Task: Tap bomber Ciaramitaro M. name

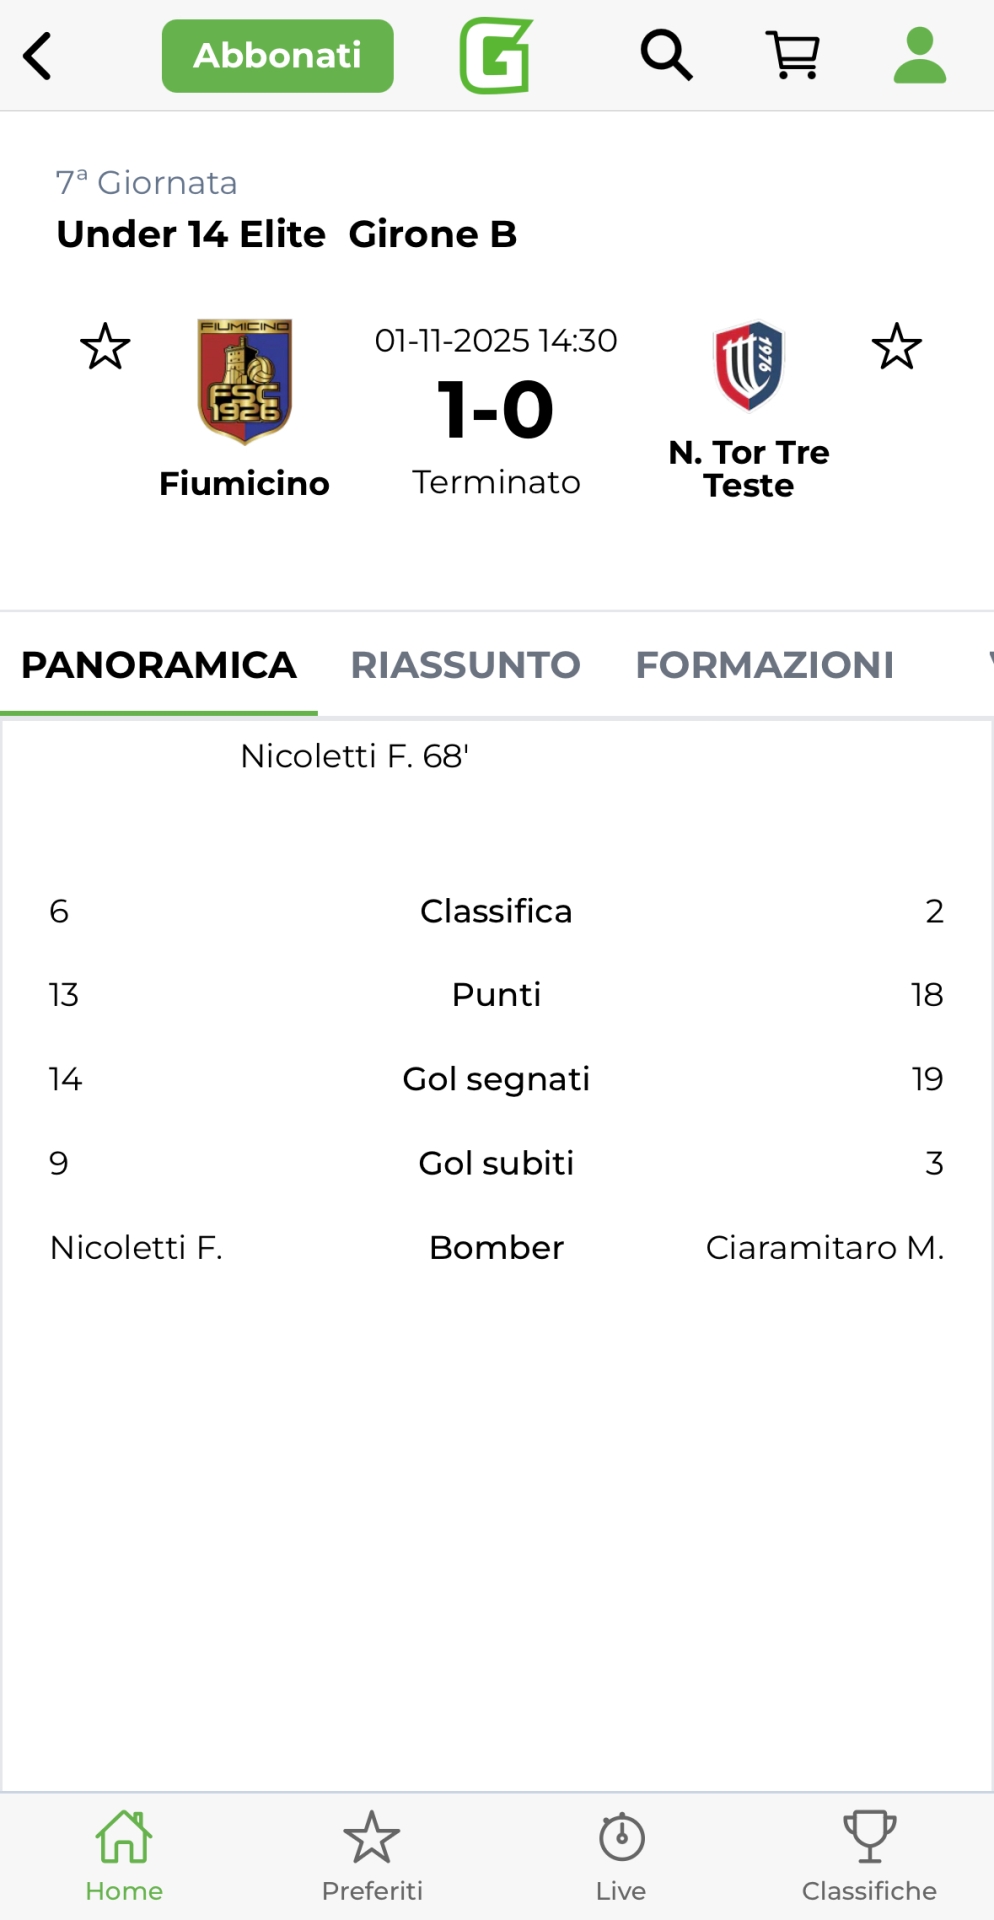Action: click(x=824, y=1247)
